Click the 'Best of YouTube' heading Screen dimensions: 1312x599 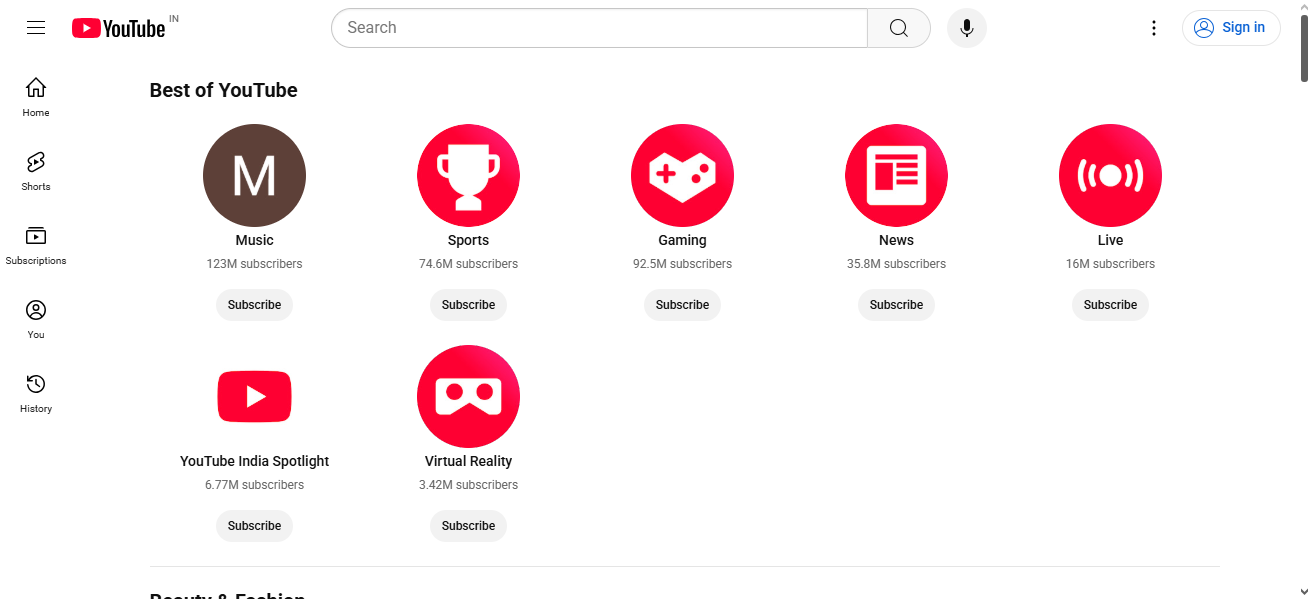pos(224,90)
